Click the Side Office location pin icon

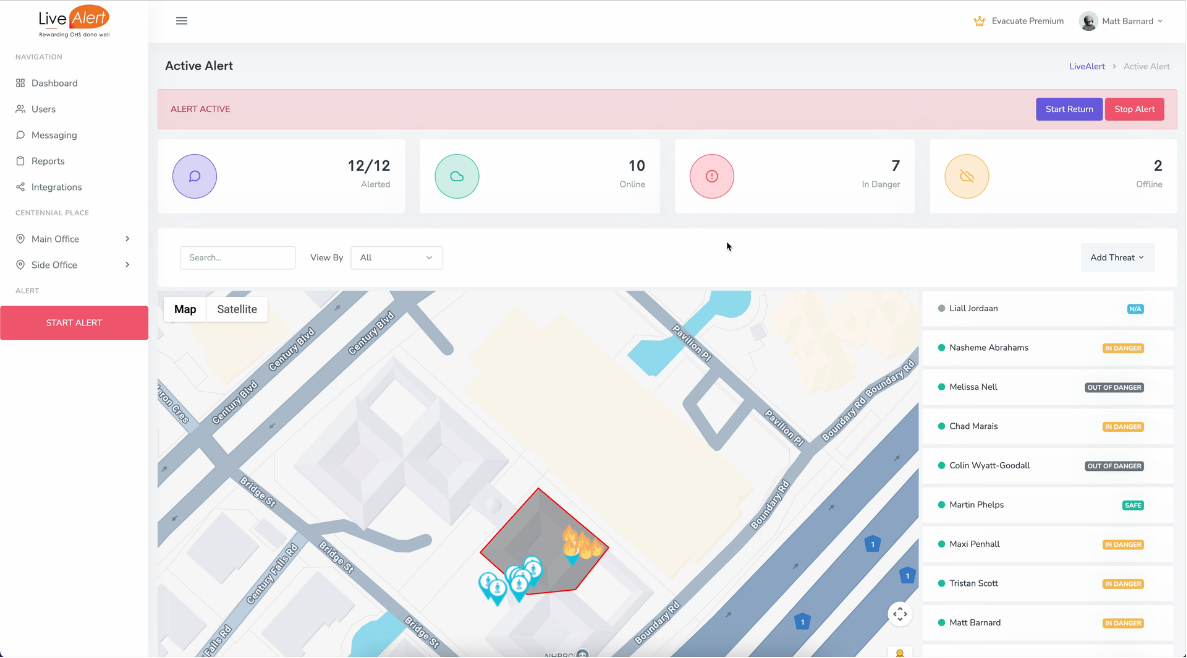(20, 265)
